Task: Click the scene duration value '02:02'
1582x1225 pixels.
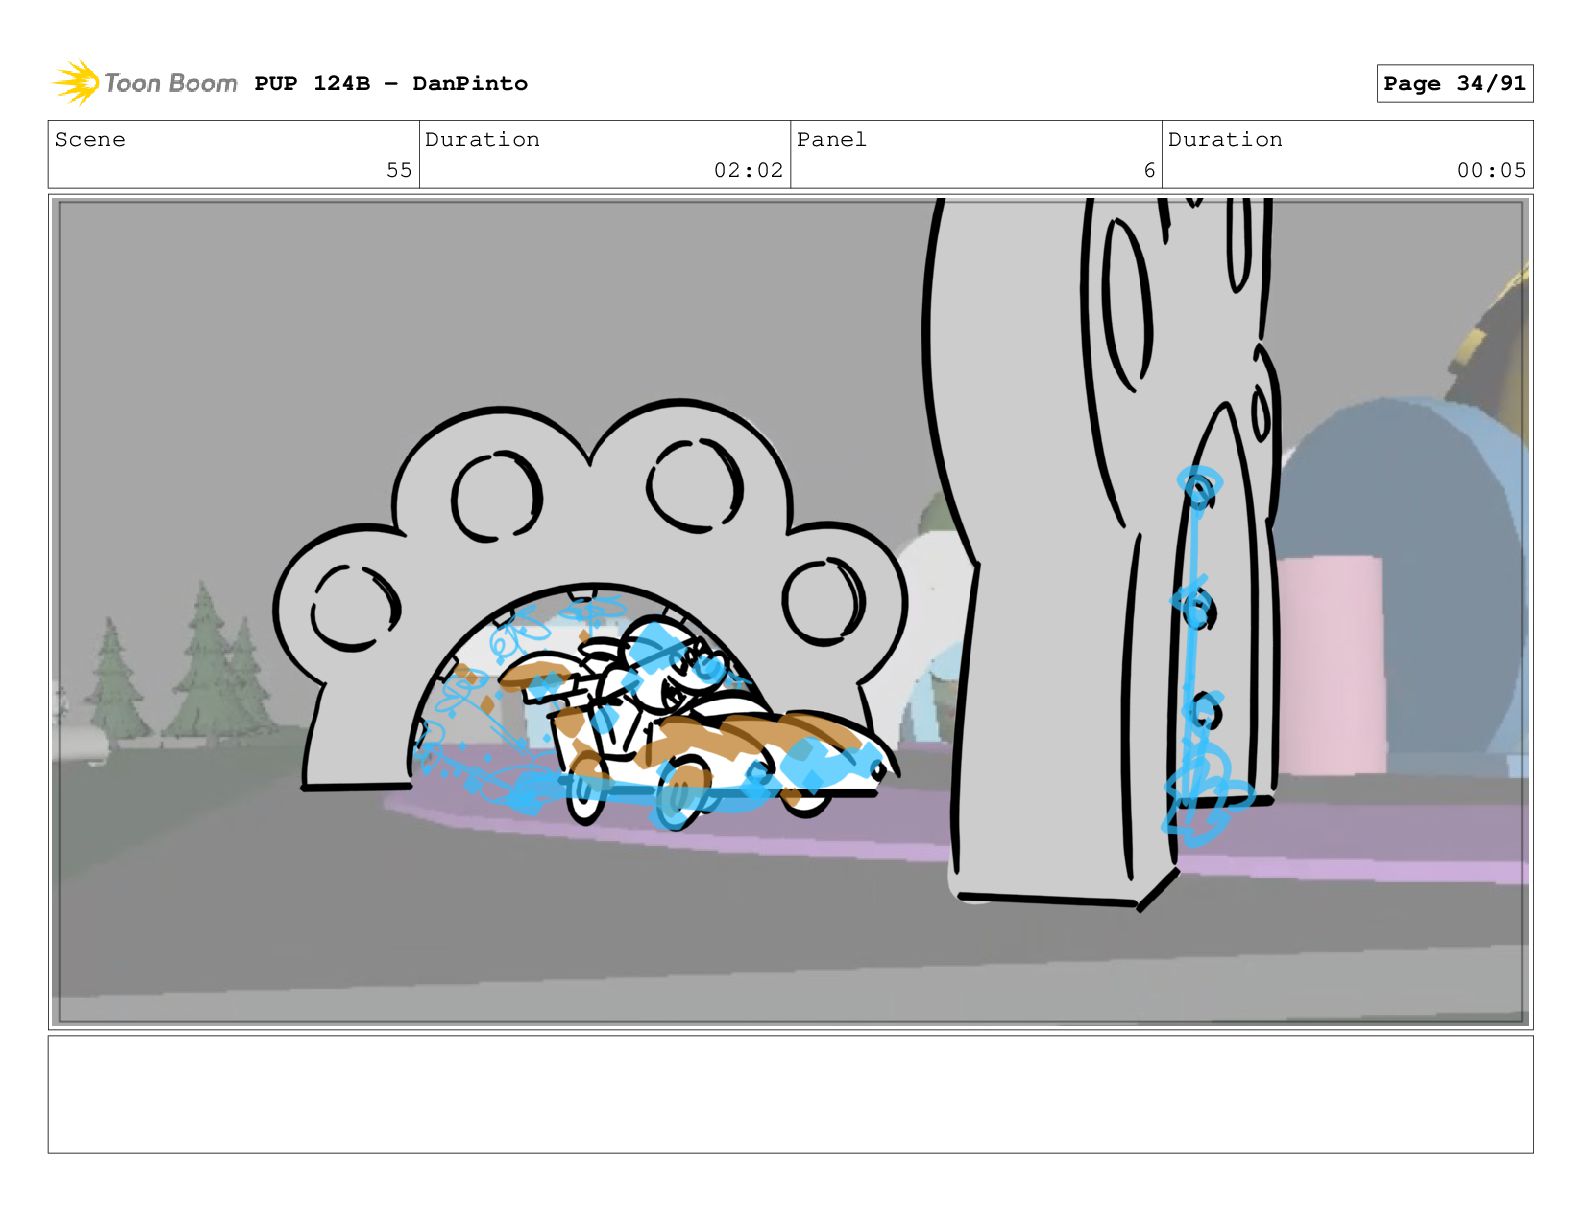Action: 748,170
